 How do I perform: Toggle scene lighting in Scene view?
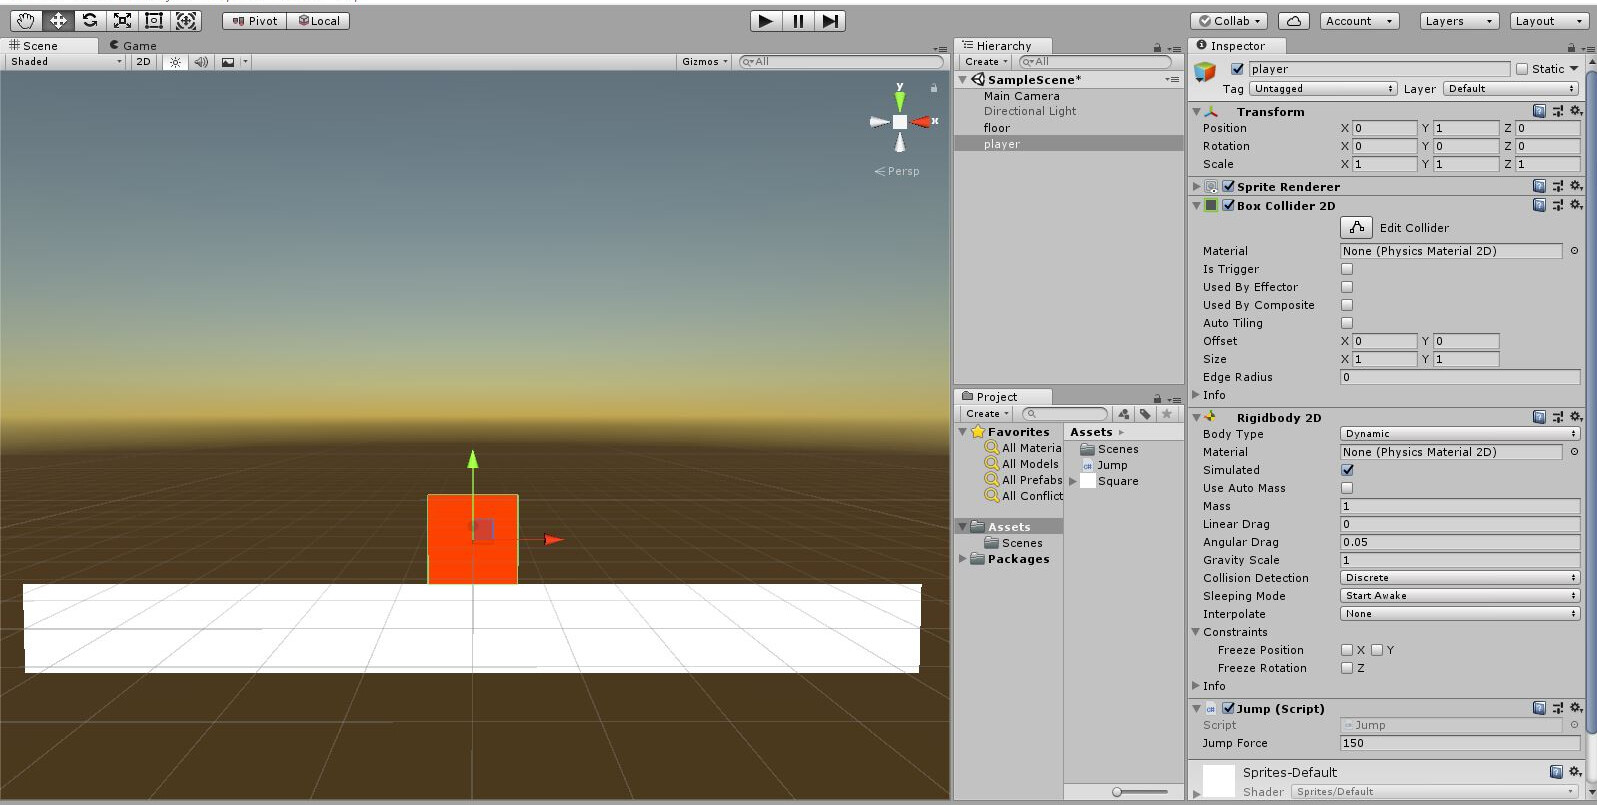pos(175,62)
